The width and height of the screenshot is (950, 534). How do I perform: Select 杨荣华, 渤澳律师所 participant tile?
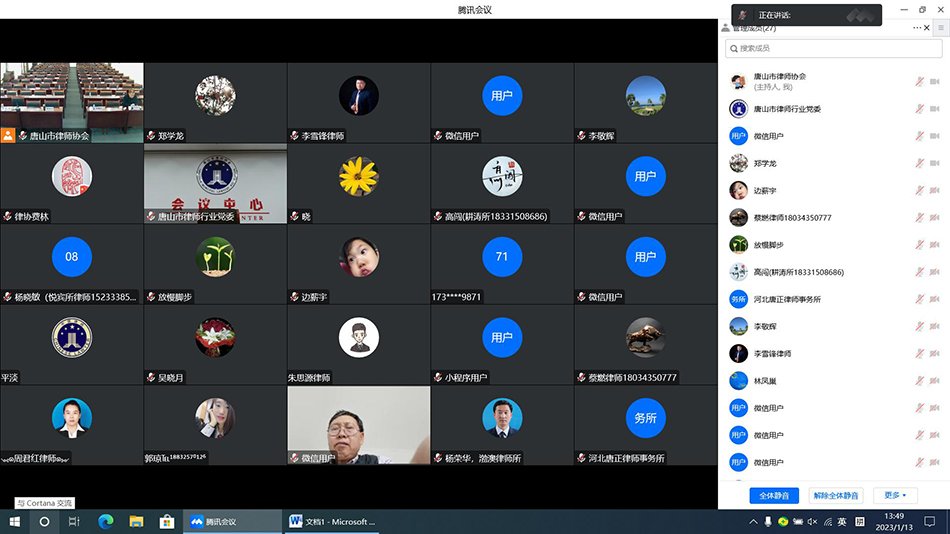pos(502,425)
